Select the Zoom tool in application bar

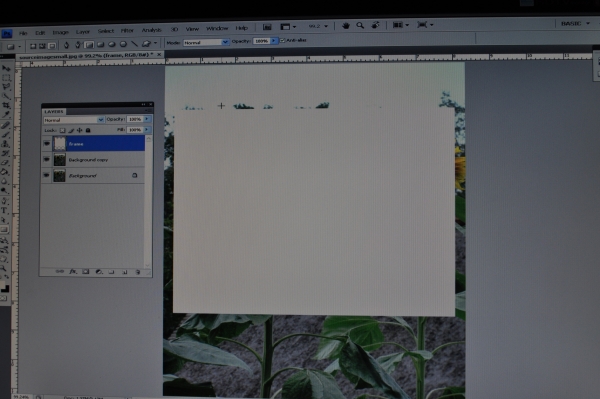(x=360, y=25)
